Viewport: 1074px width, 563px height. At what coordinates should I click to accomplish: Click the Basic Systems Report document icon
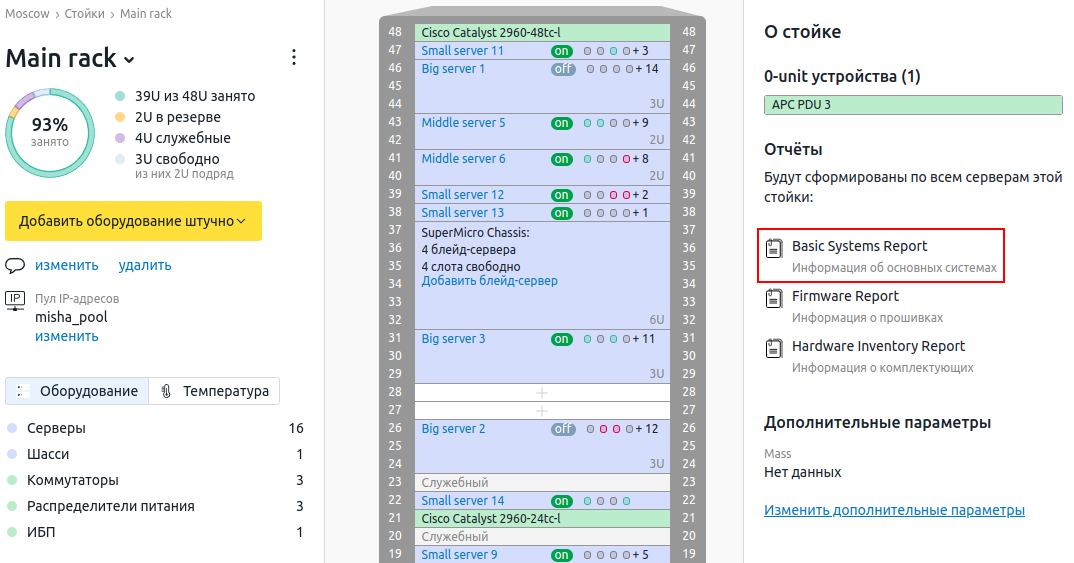[773, 248]
